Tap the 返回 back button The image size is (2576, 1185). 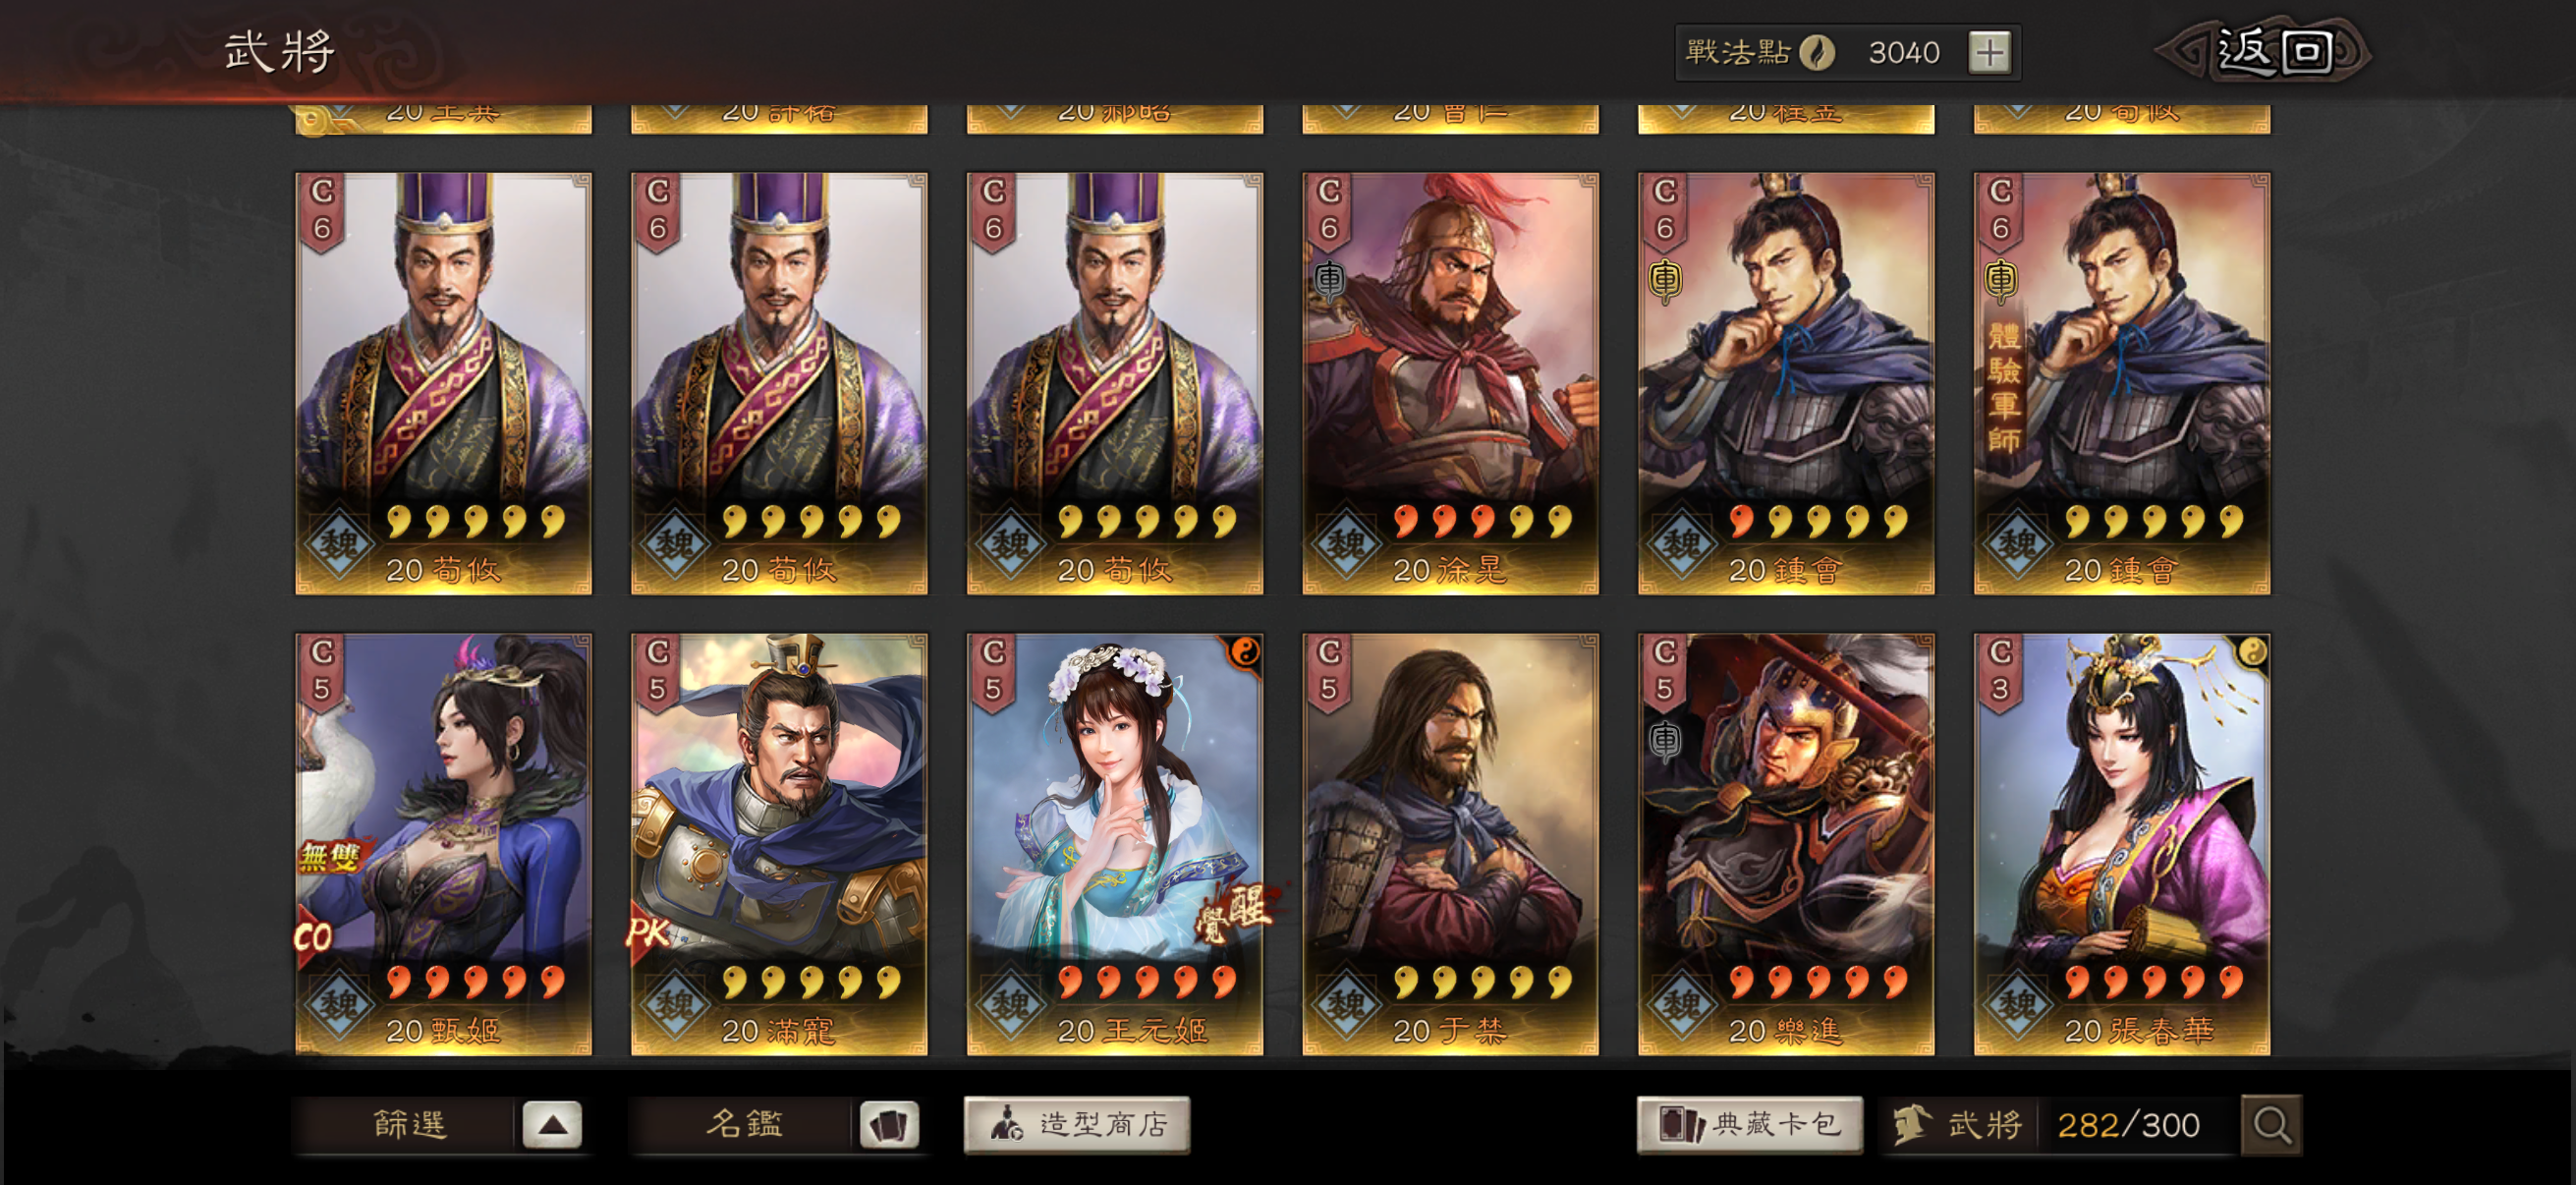coord(2273,51)
